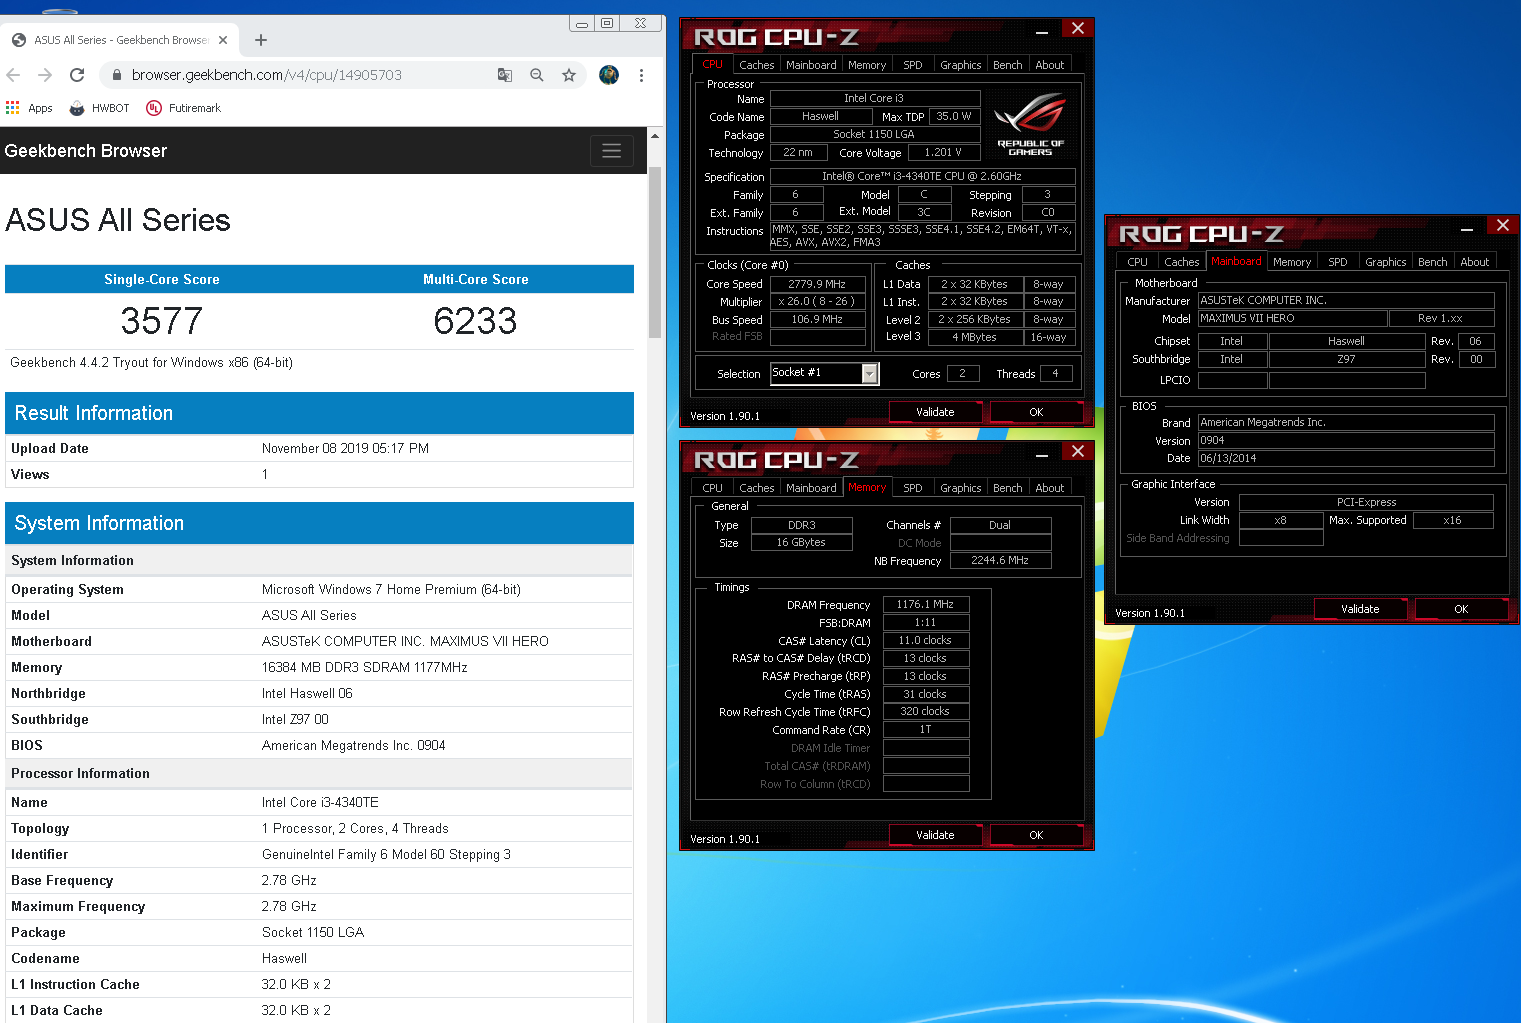The height and width of the screenshot is (1023, 1521).
Task: Click the Republic of Gamers logo in CPU-Z
Action: point(1031,124)
